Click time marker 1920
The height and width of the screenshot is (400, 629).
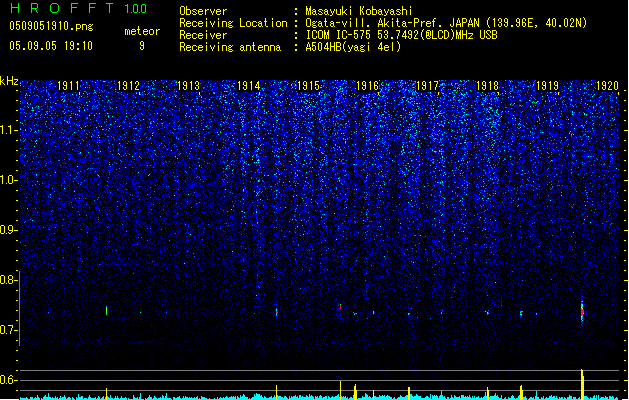[x=607, y=86]
